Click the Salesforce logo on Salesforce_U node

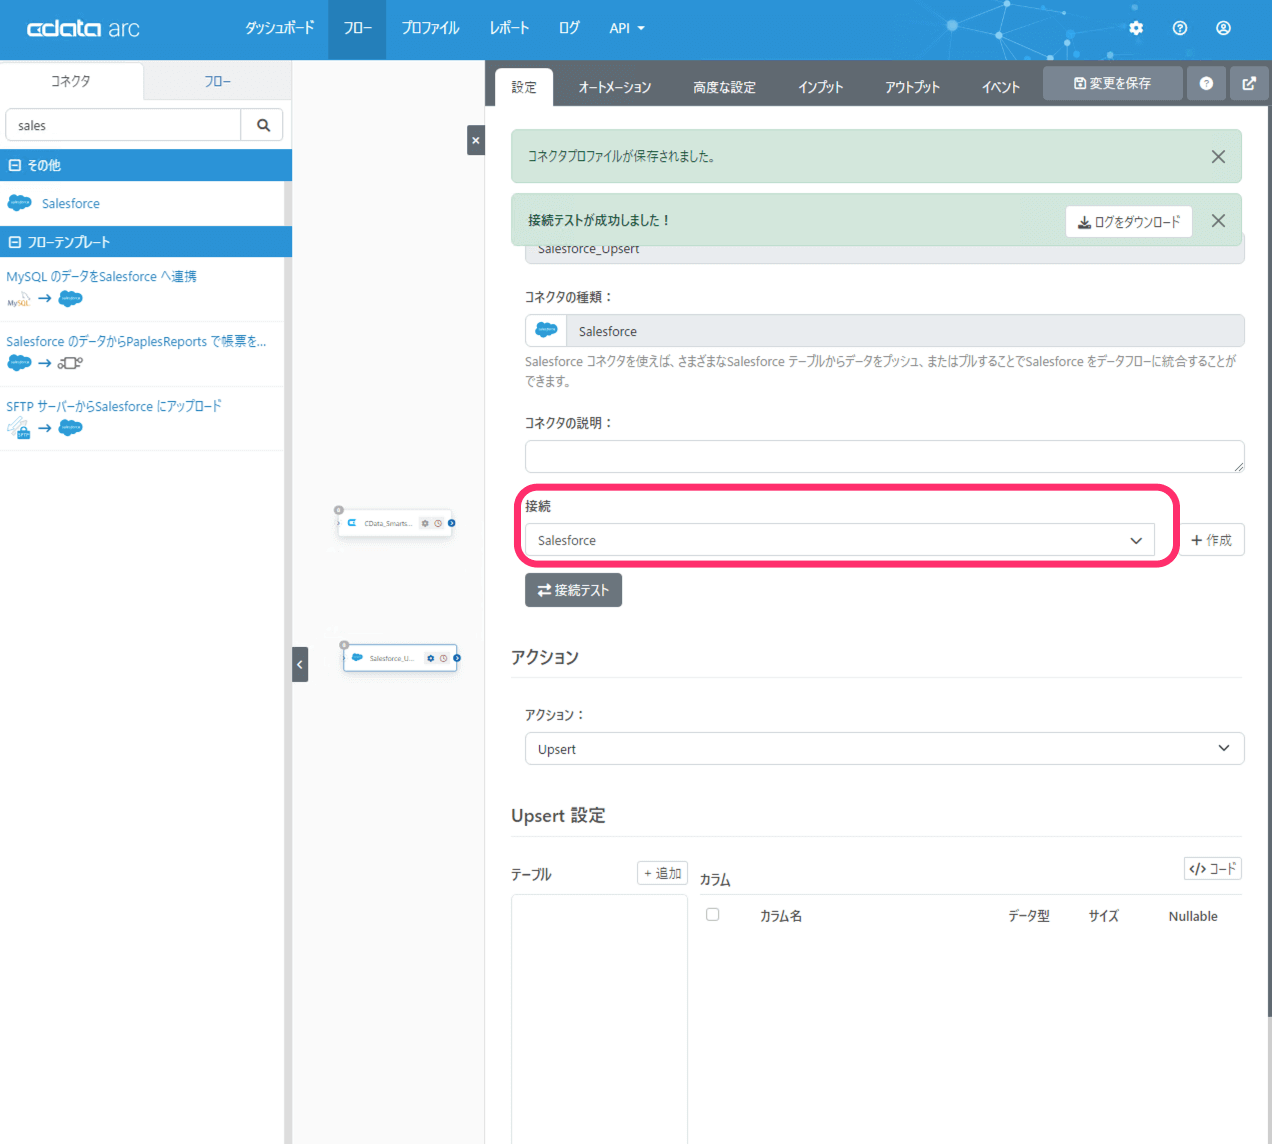(357, 658)
